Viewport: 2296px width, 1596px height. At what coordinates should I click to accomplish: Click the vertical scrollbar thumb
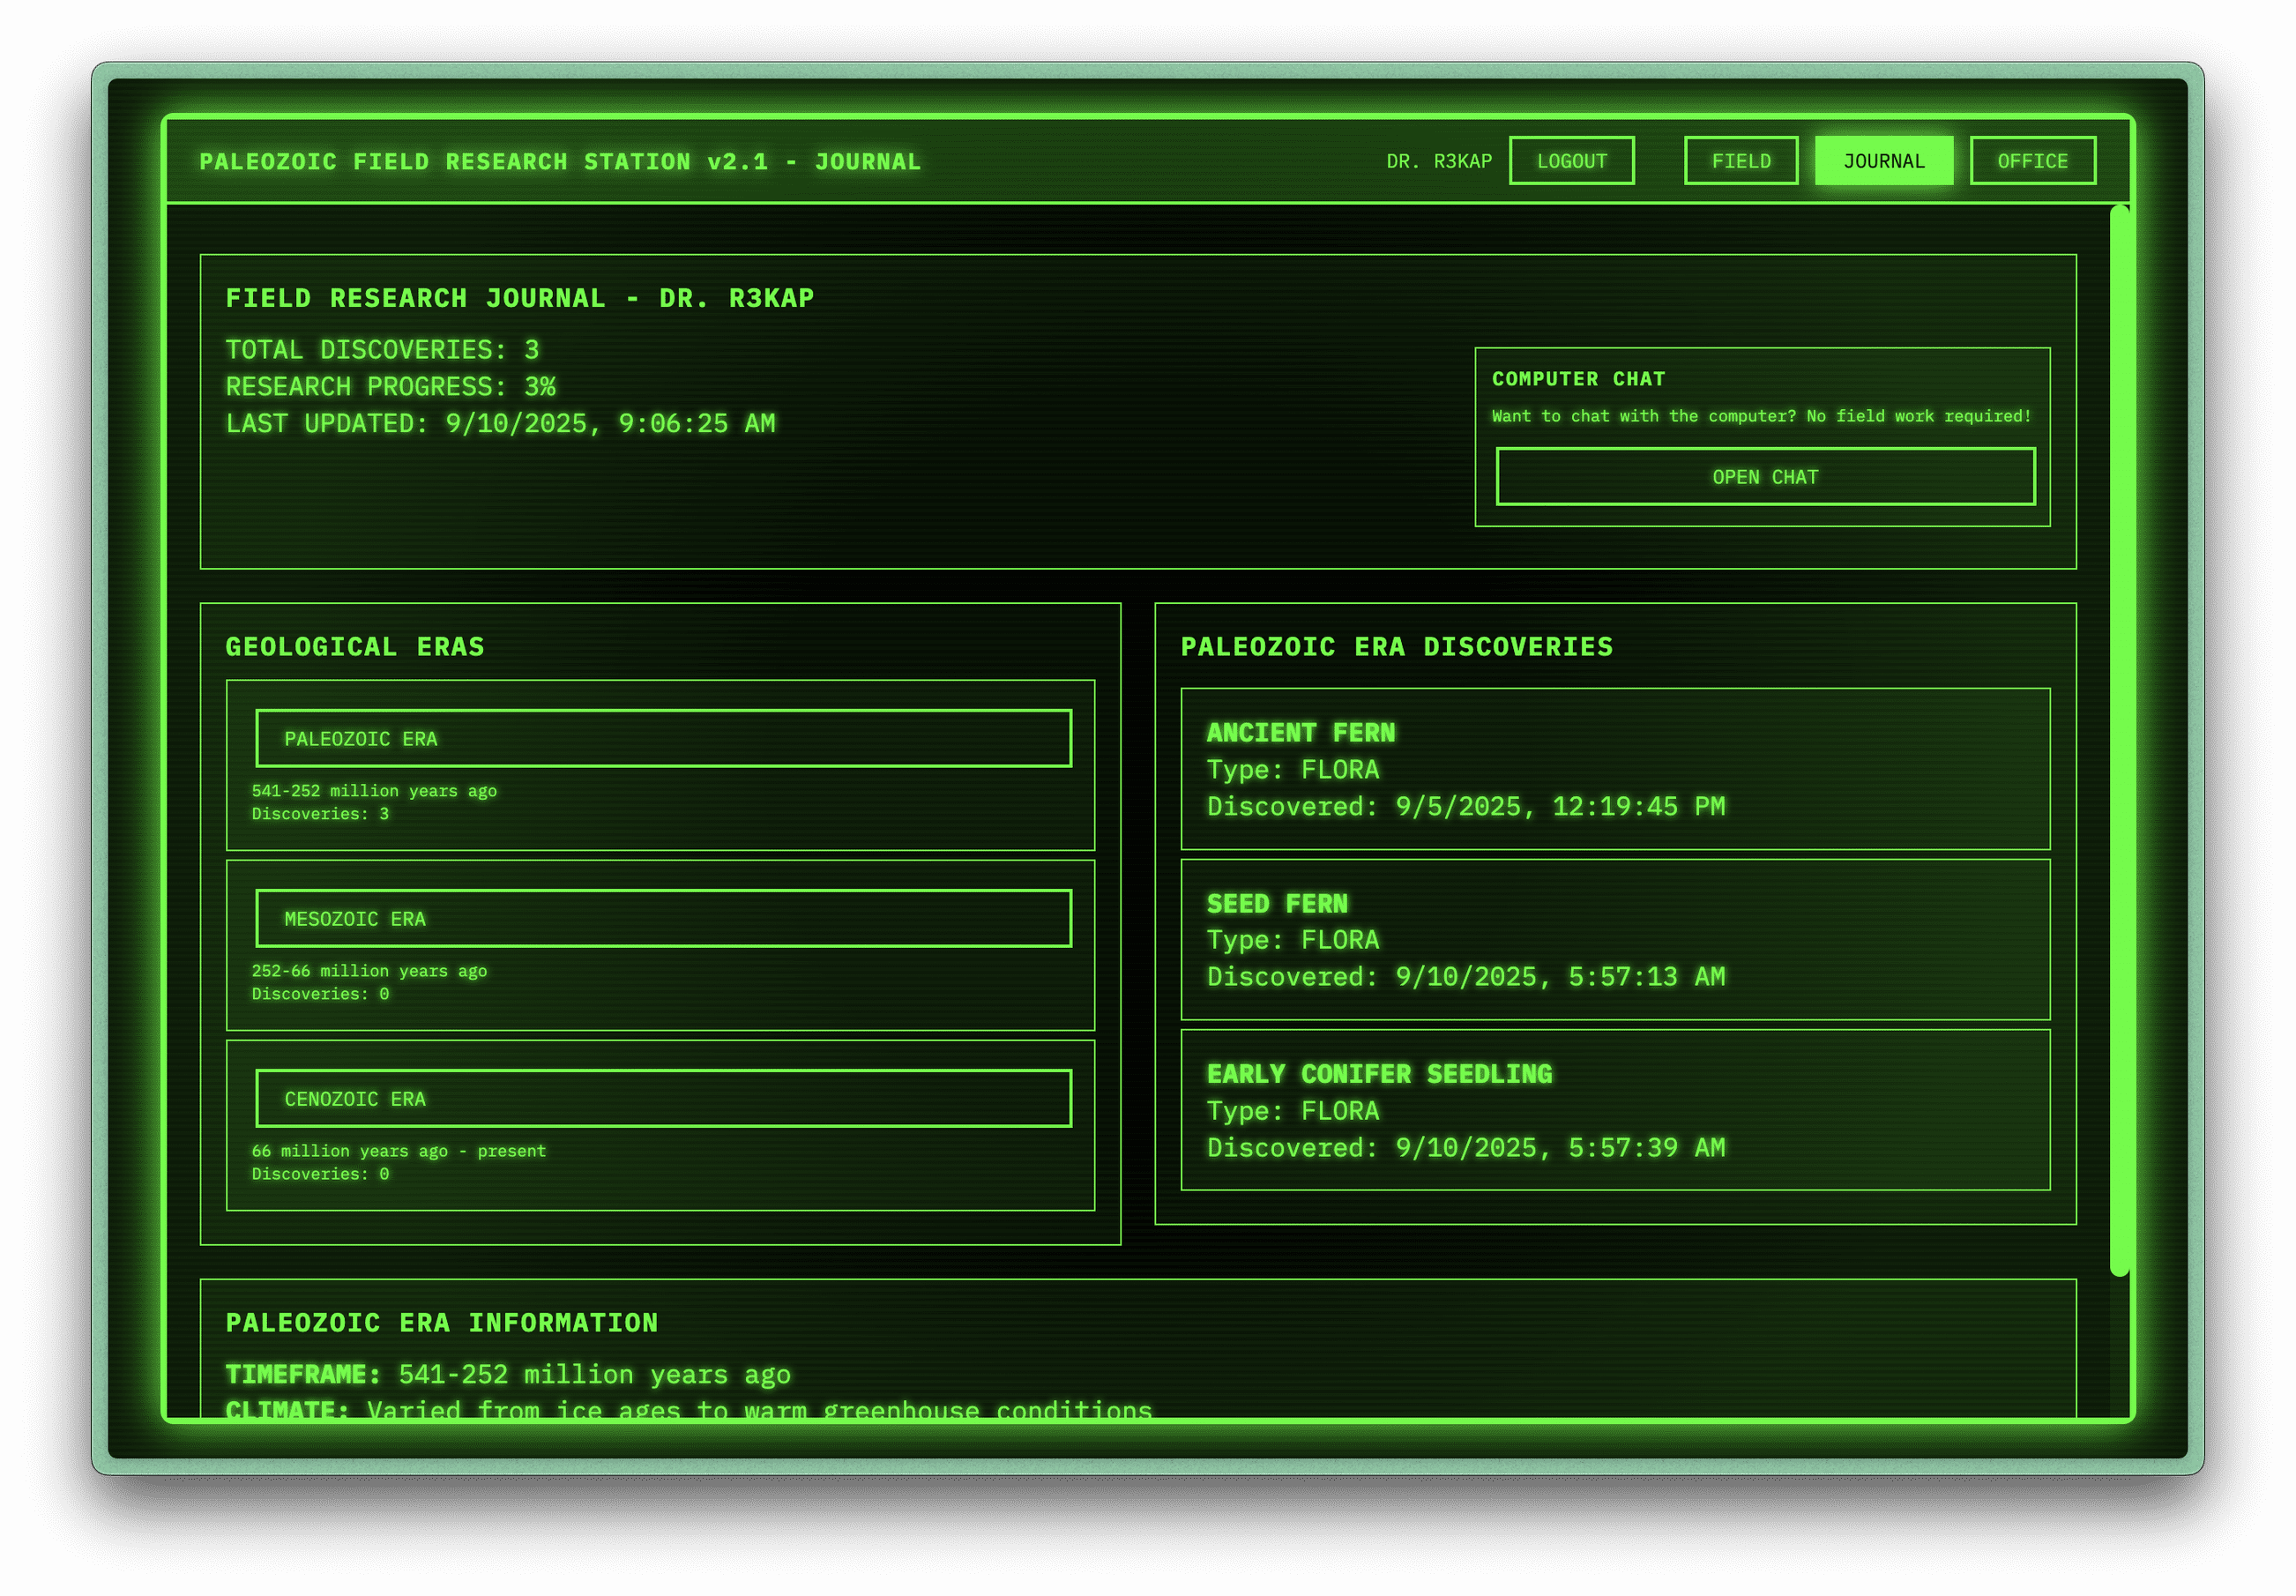tap(2119, 740)
